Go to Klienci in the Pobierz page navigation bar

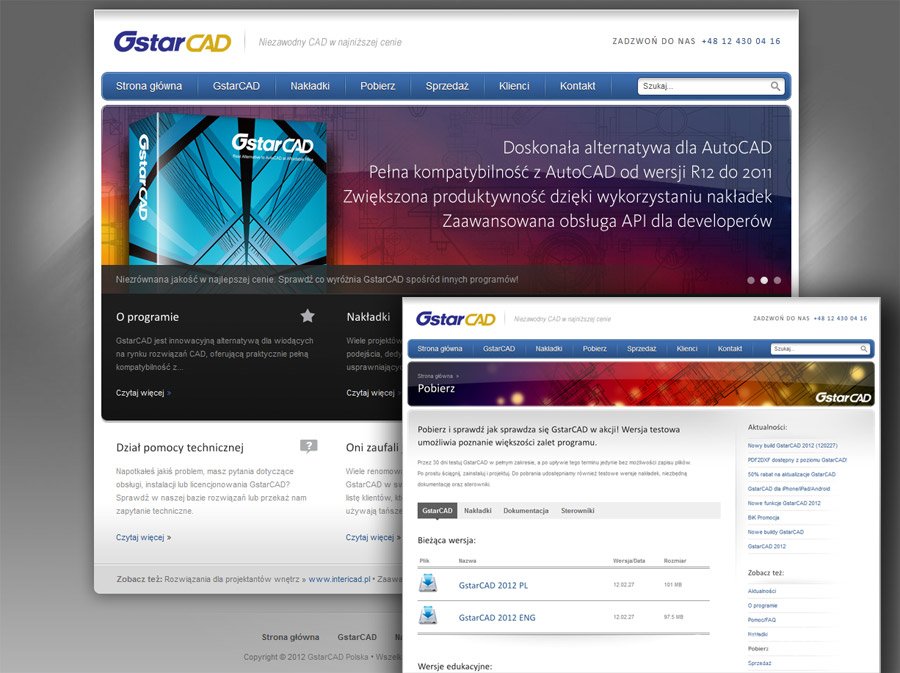point(687,349)
